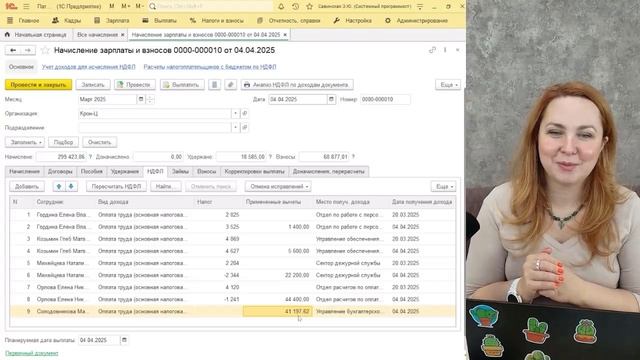The width and height of the screenshot is (640, 360).
Task: Open the Настройка section
Action: 353,20
